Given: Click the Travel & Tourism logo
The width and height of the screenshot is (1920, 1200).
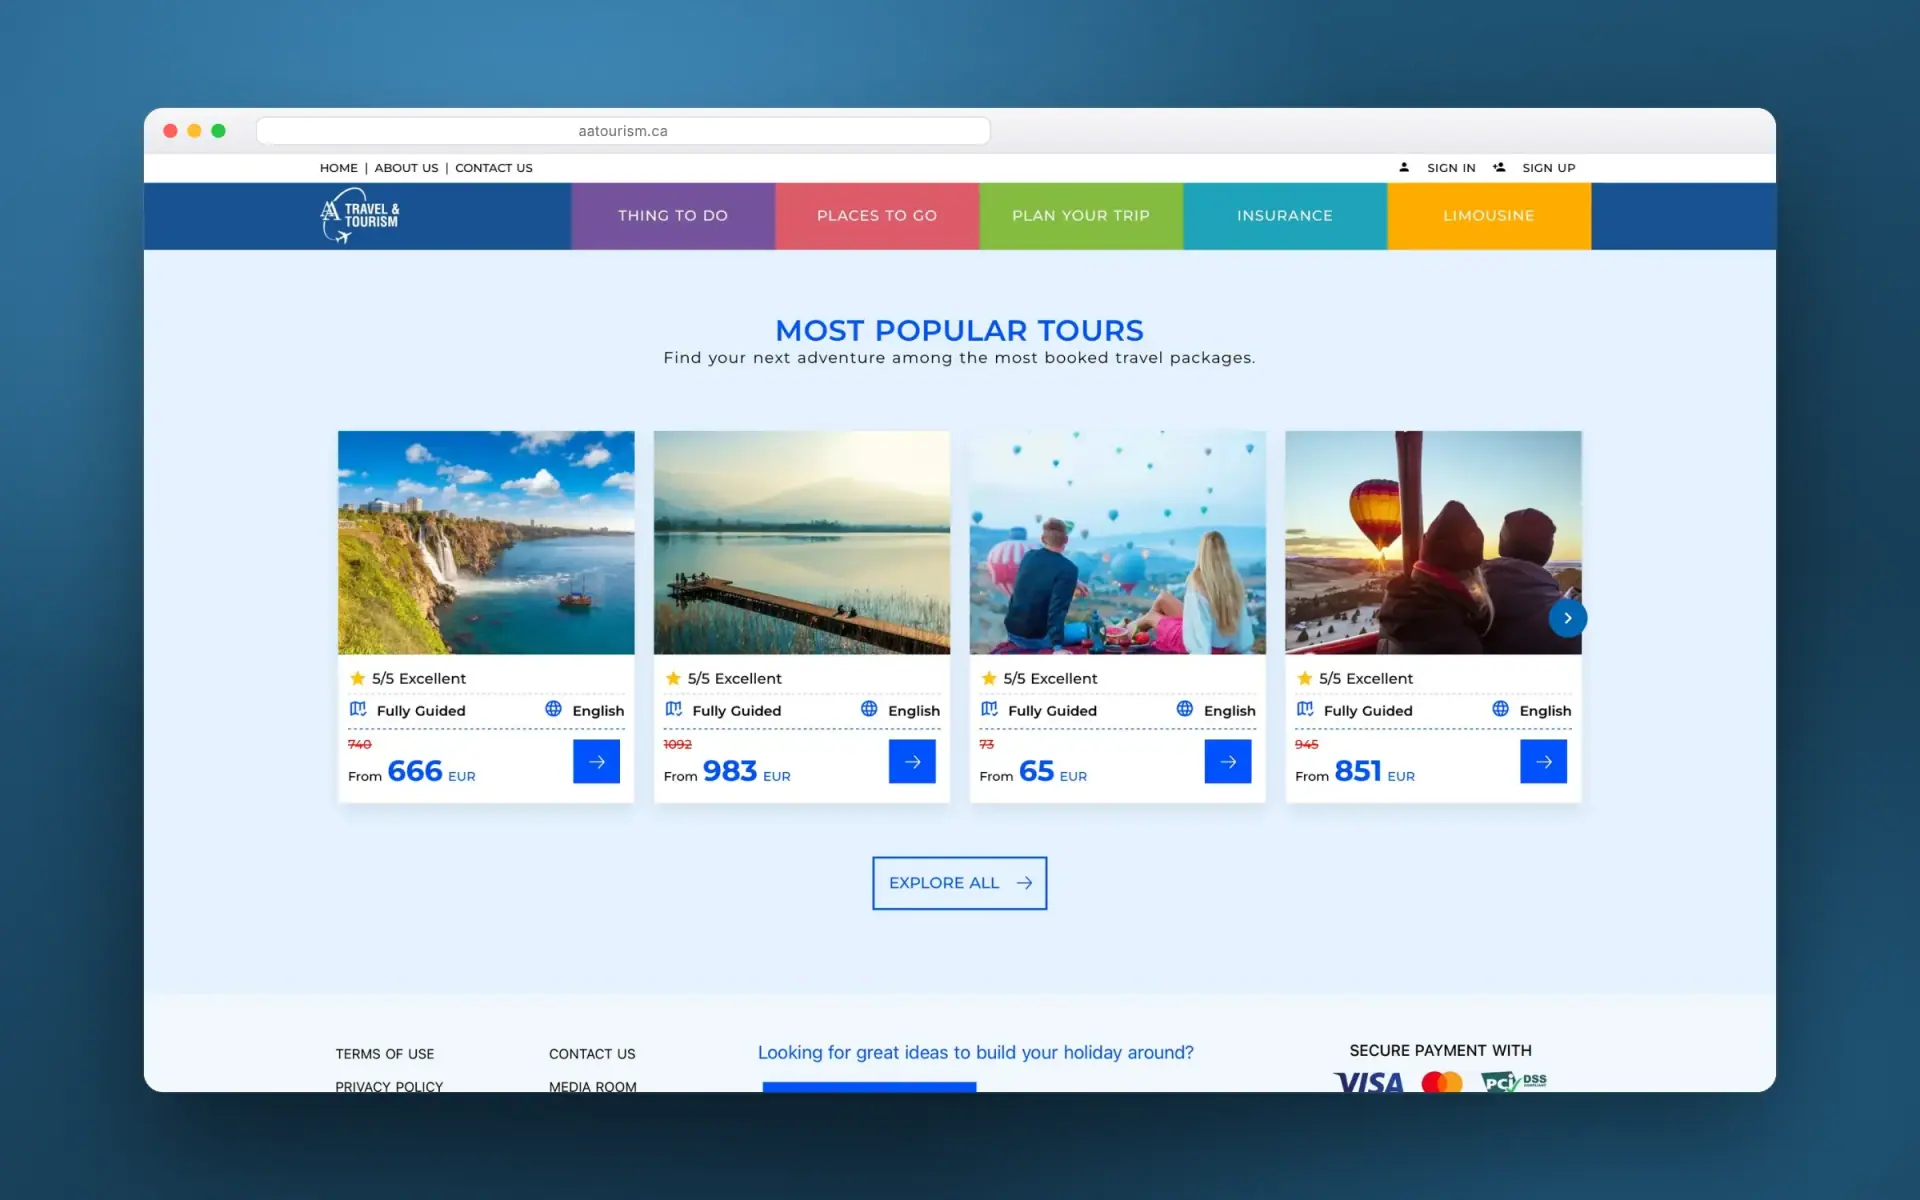Looking at the screenshot, I should coord(360,216).
